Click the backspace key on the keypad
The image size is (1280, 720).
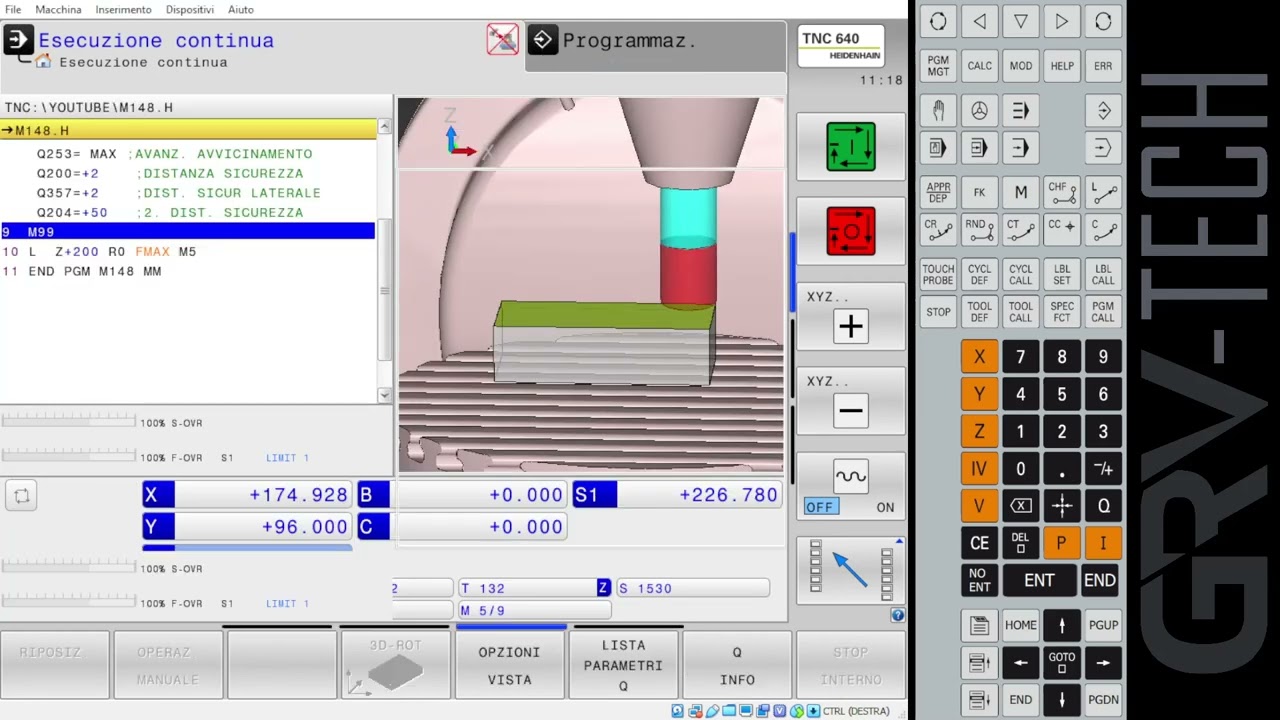coord(1020,506)
